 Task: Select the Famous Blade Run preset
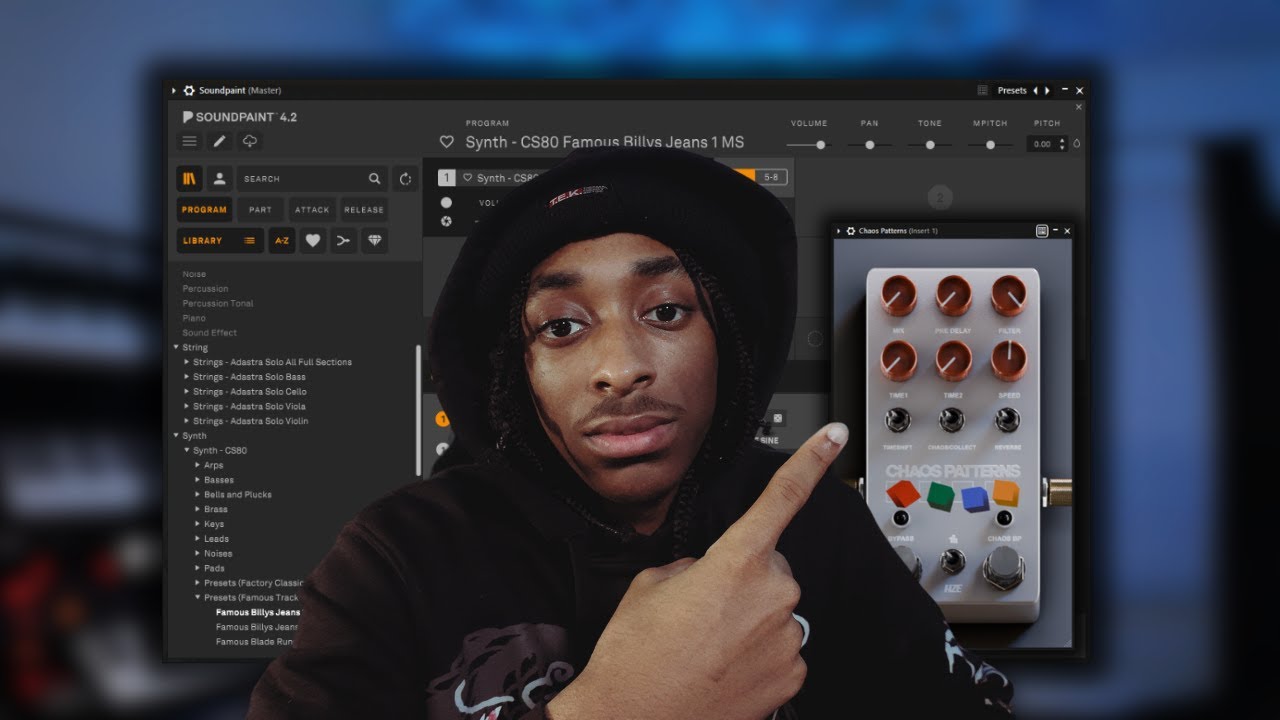(x=255, y=642)
